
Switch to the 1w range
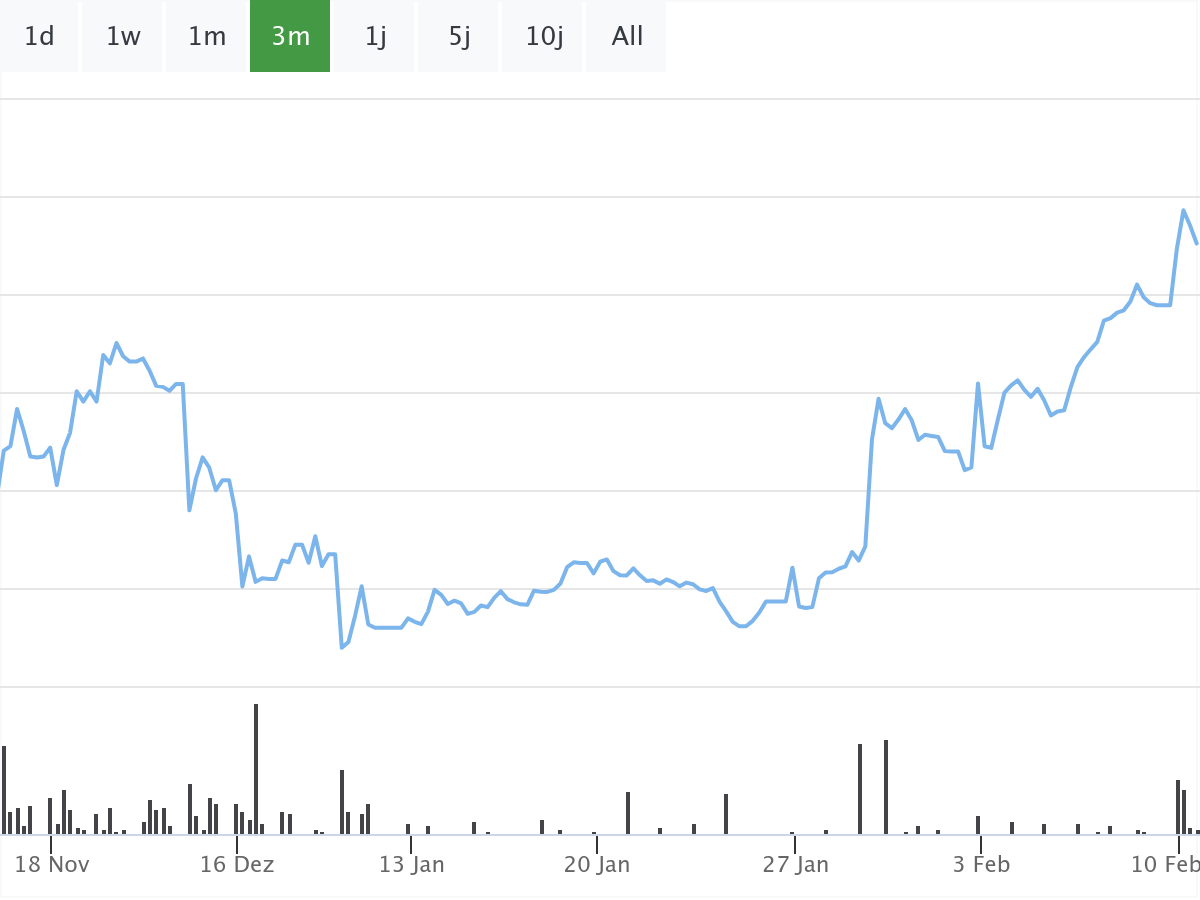coord(123,37)
